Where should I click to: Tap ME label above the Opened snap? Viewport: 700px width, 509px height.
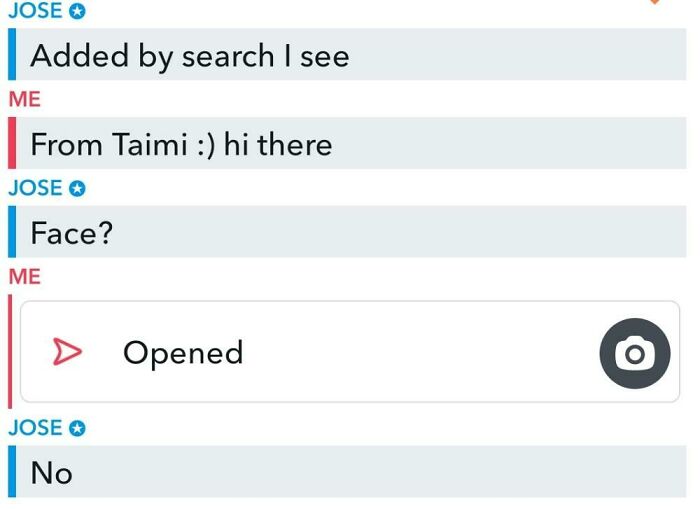pos(24,277)
